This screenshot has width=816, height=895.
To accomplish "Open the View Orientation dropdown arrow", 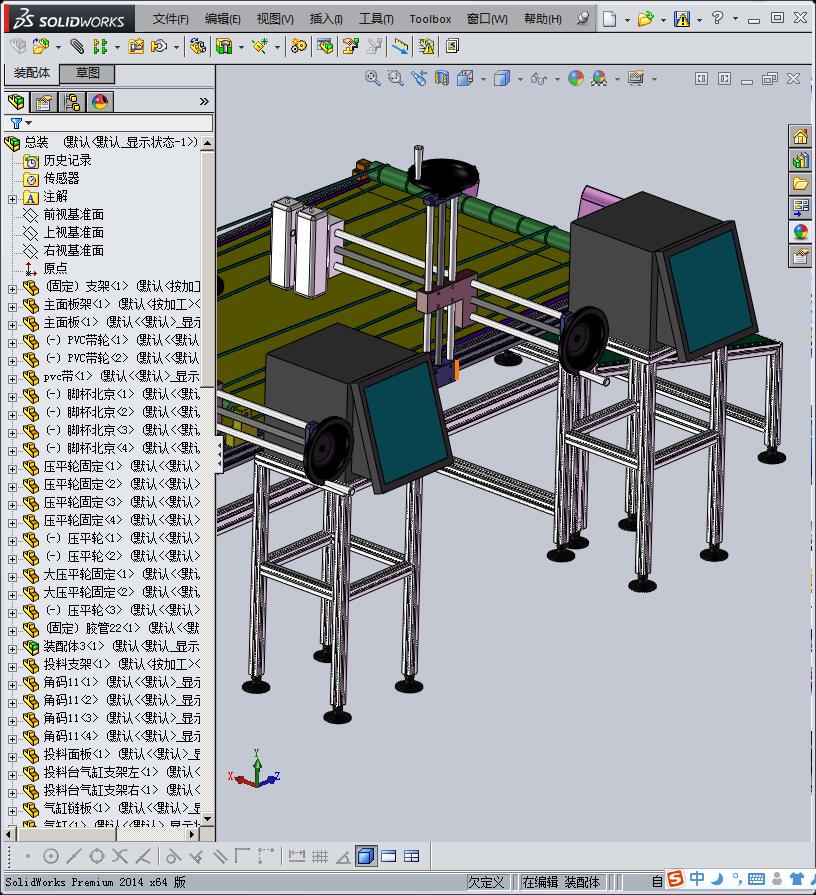I will click(x=483, y=79).
